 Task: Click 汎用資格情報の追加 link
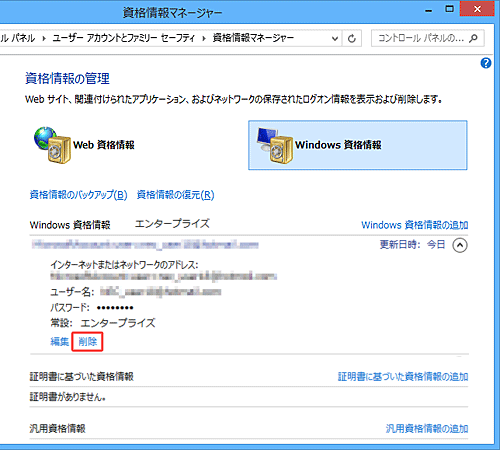(427, 428)
